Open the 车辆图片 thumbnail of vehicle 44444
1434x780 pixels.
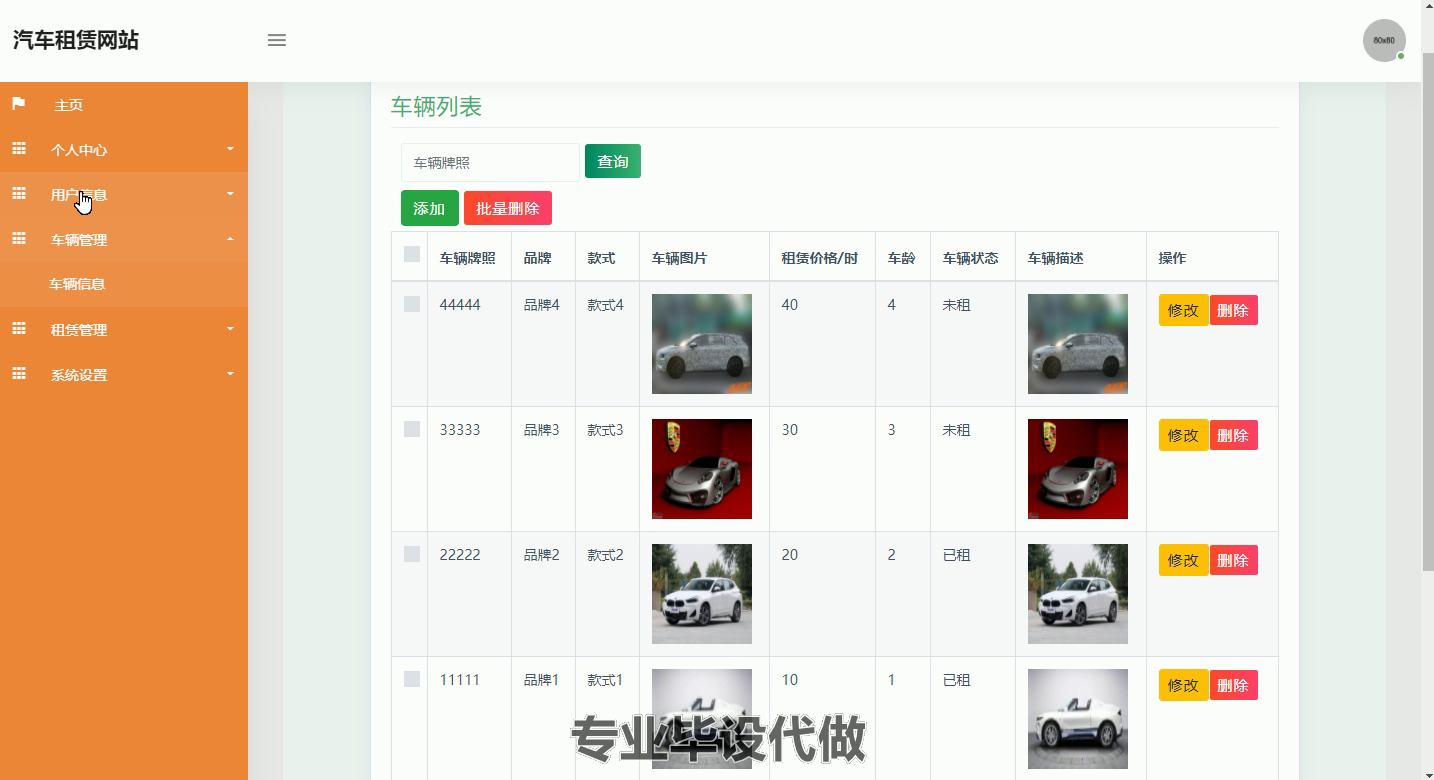click(702, 344)
